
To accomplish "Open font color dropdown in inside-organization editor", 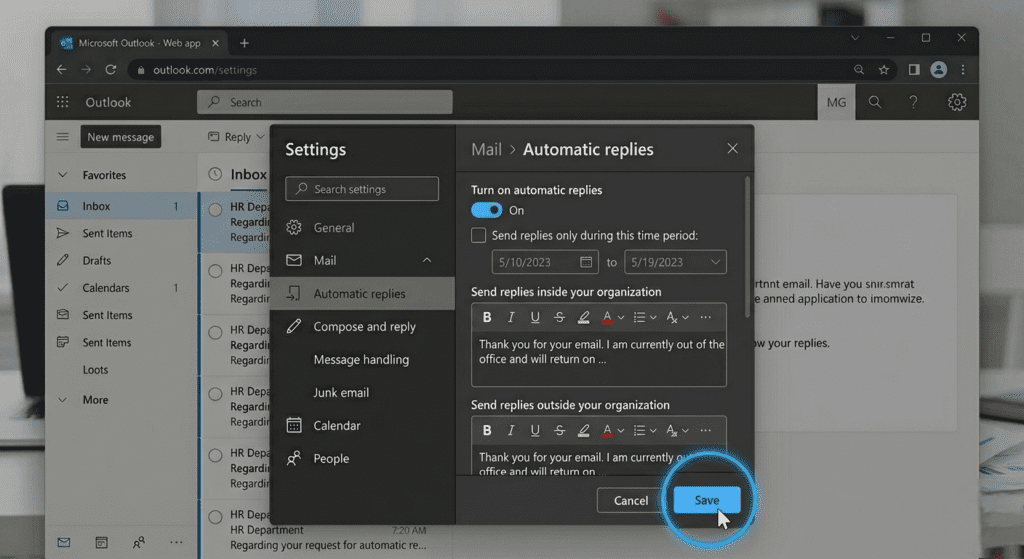I will [x=621, y=317].
